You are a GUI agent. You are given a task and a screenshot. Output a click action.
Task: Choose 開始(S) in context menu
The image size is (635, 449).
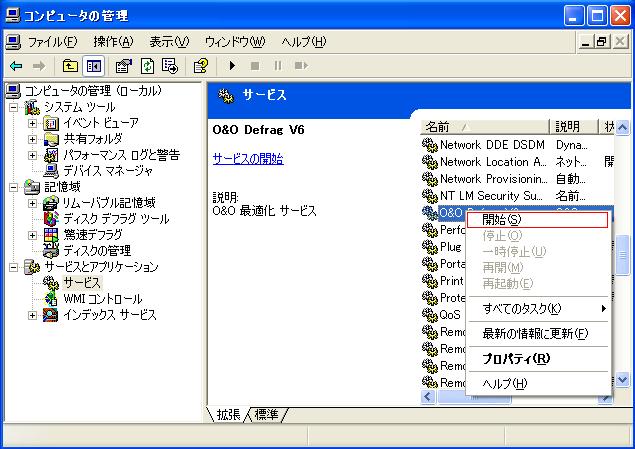[537, 220]
